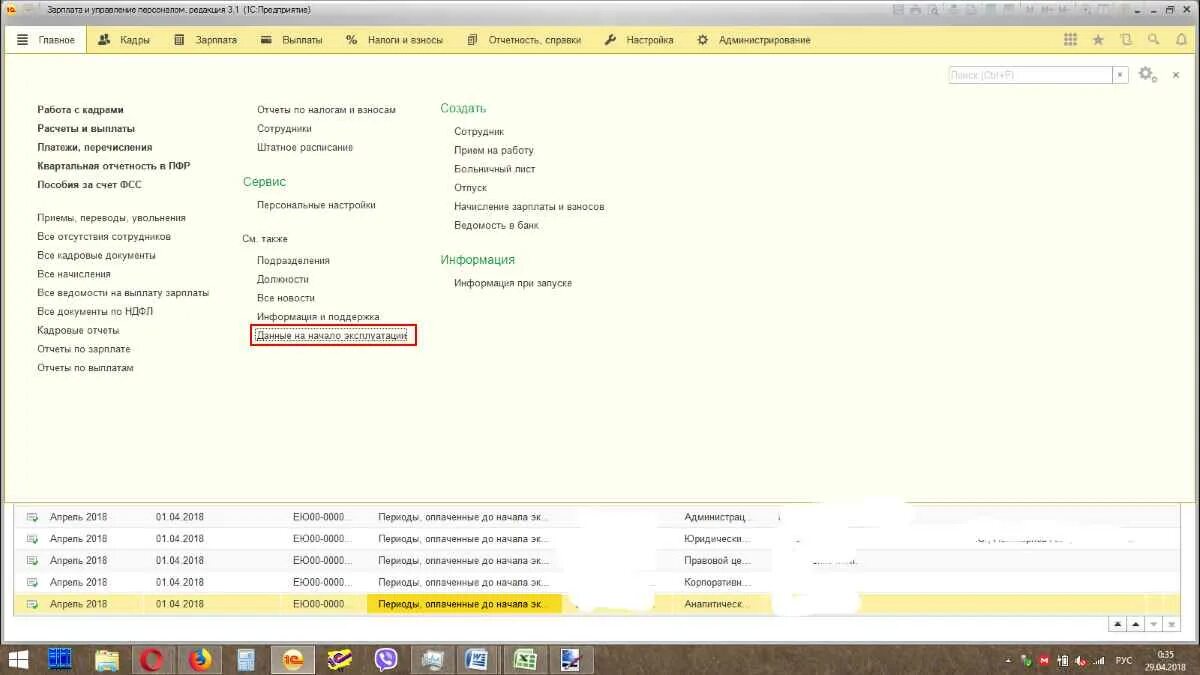Open Все ведомости на выплату зарплаты

click(123, 293)
